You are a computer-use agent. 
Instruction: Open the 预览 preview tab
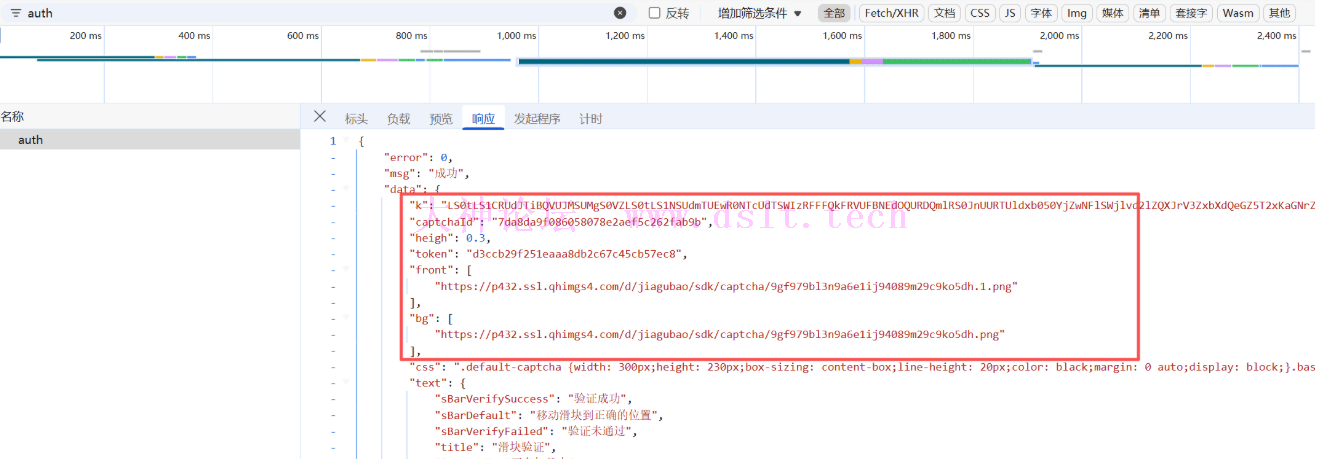(x=441, y=119)
